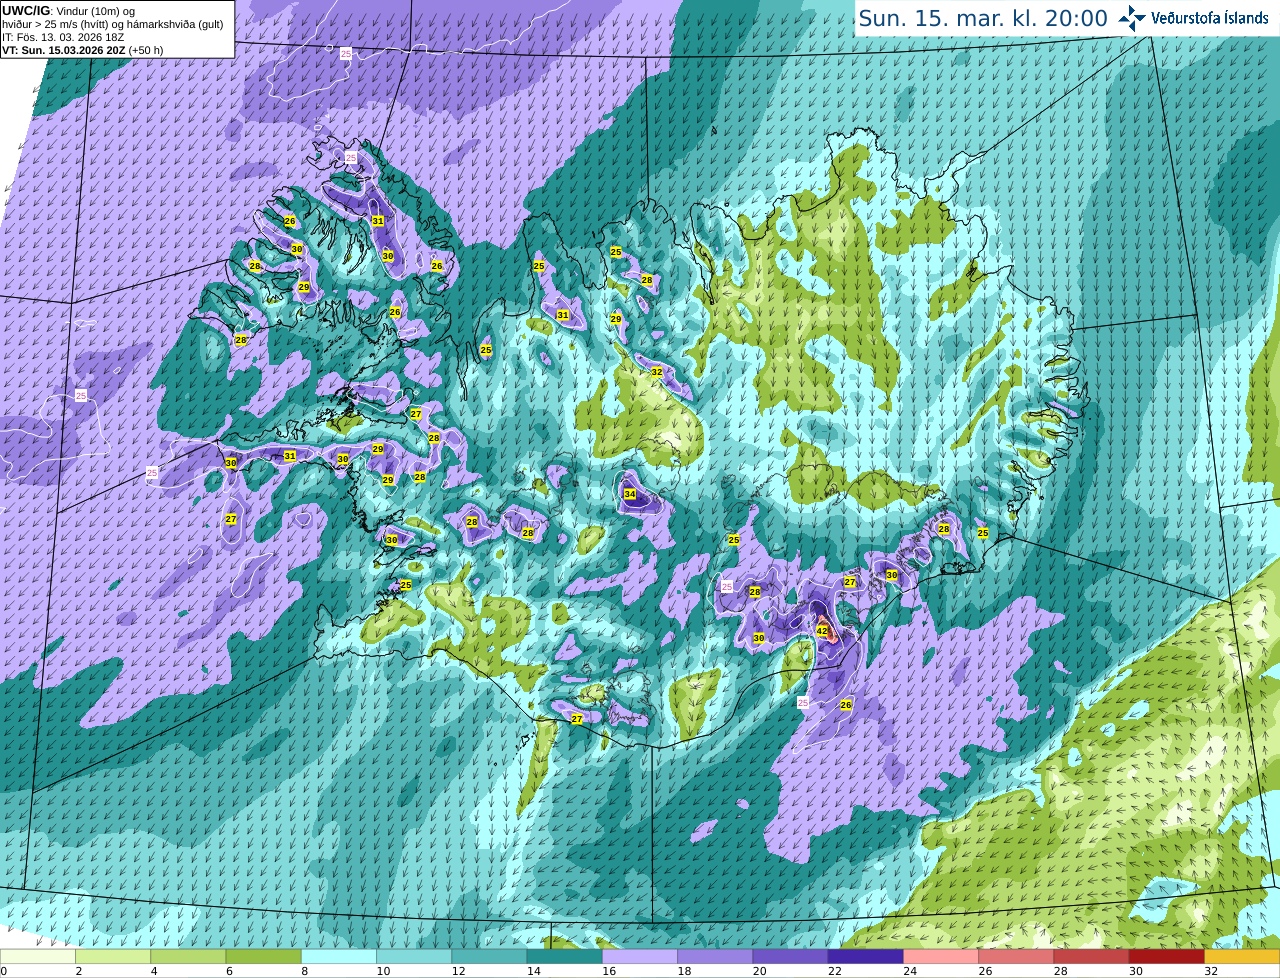Click the legend scale number 8
Screen dimensions: 1280x978
304,971
